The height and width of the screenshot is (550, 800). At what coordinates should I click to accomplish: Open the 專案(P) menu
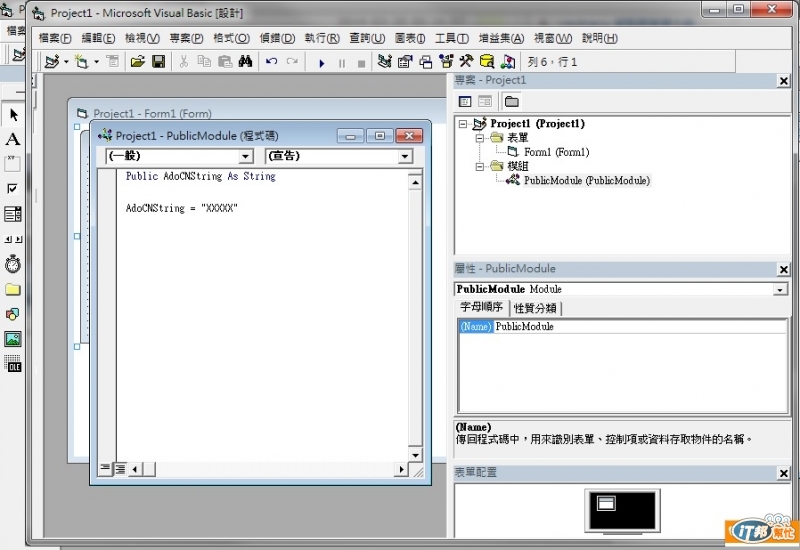tap(186, 38)
